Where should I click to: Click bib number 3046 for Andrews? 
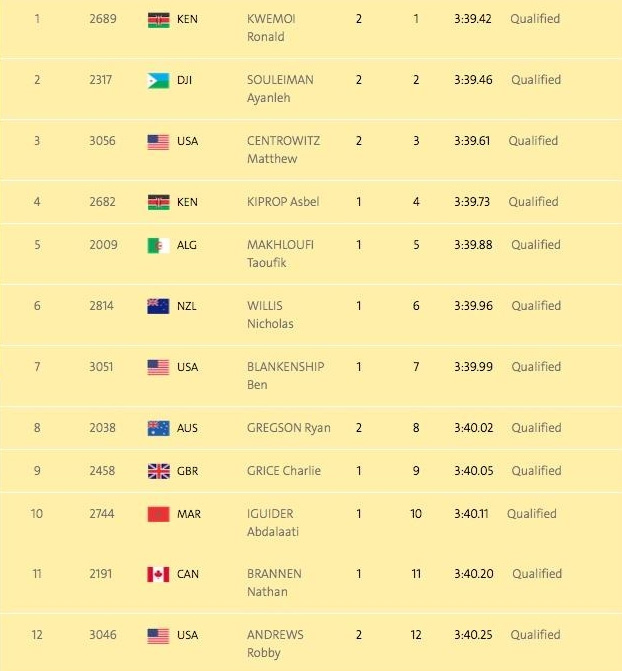click(x=102, y=635)
